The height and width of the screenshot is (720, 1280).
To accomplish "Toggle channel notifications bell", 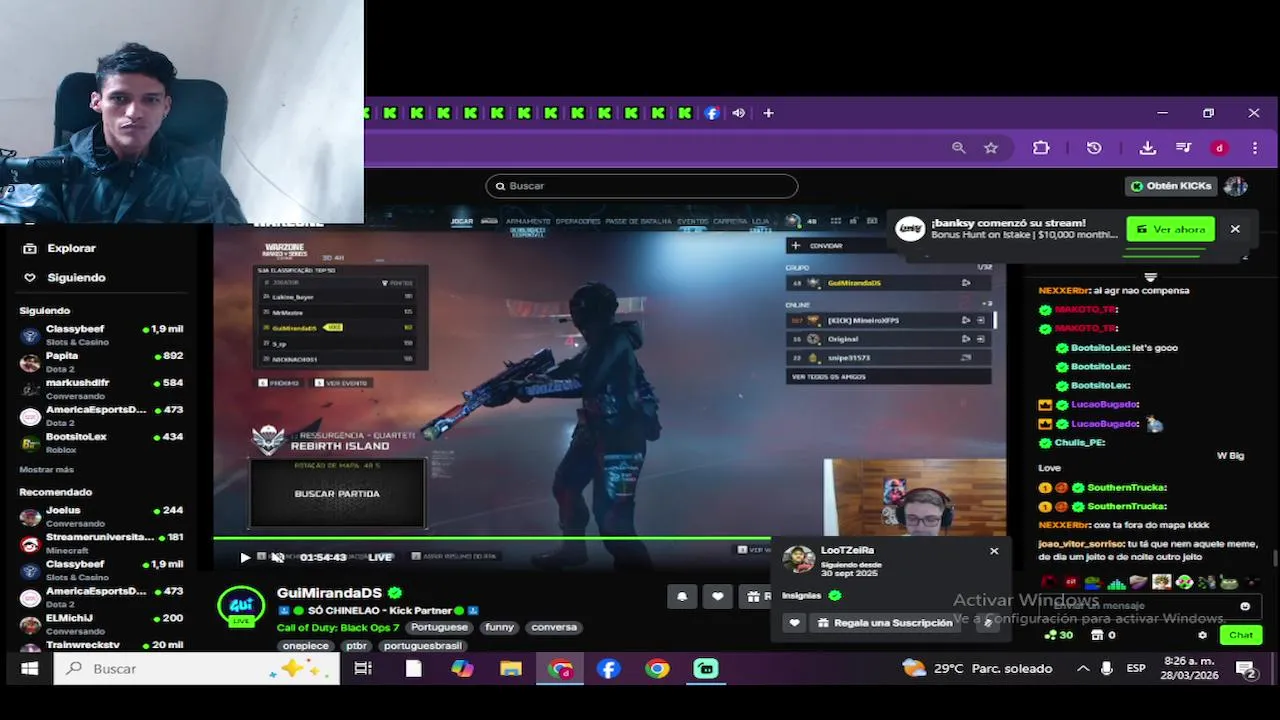I will click(x=682, y=596).
